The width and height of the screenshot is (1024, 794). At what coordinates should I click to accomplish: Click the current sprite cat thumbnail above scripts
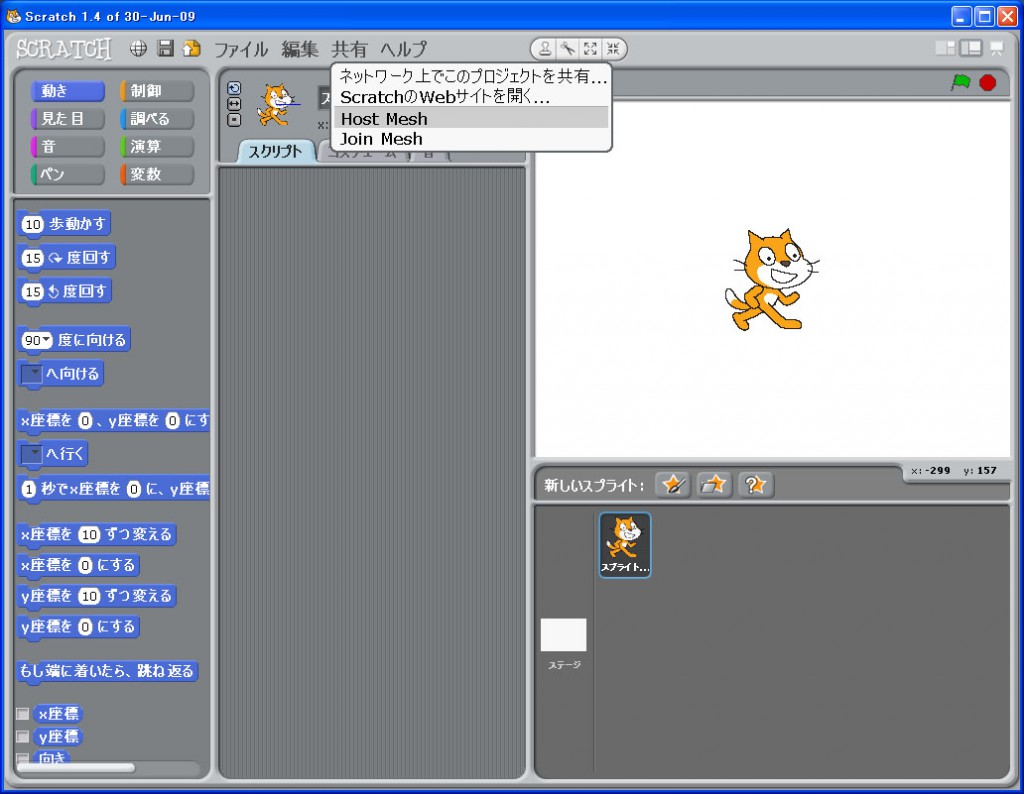(x=278, y=104)
